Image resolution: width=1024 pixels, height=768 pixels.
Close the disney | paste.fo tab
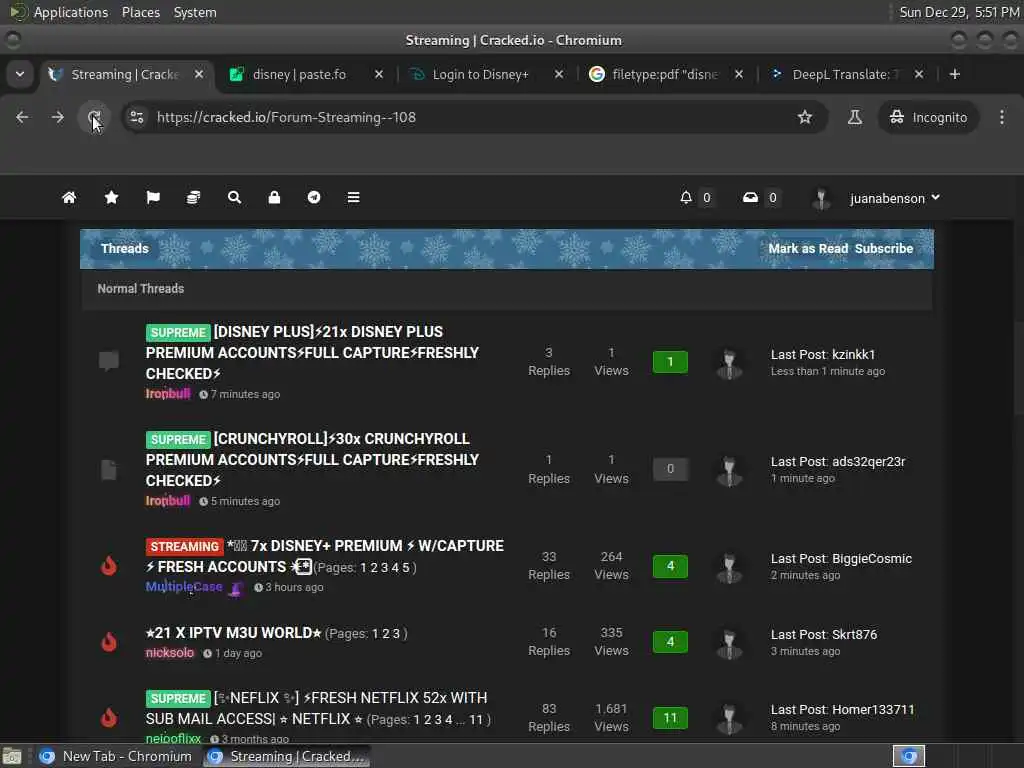pos(379,74)
